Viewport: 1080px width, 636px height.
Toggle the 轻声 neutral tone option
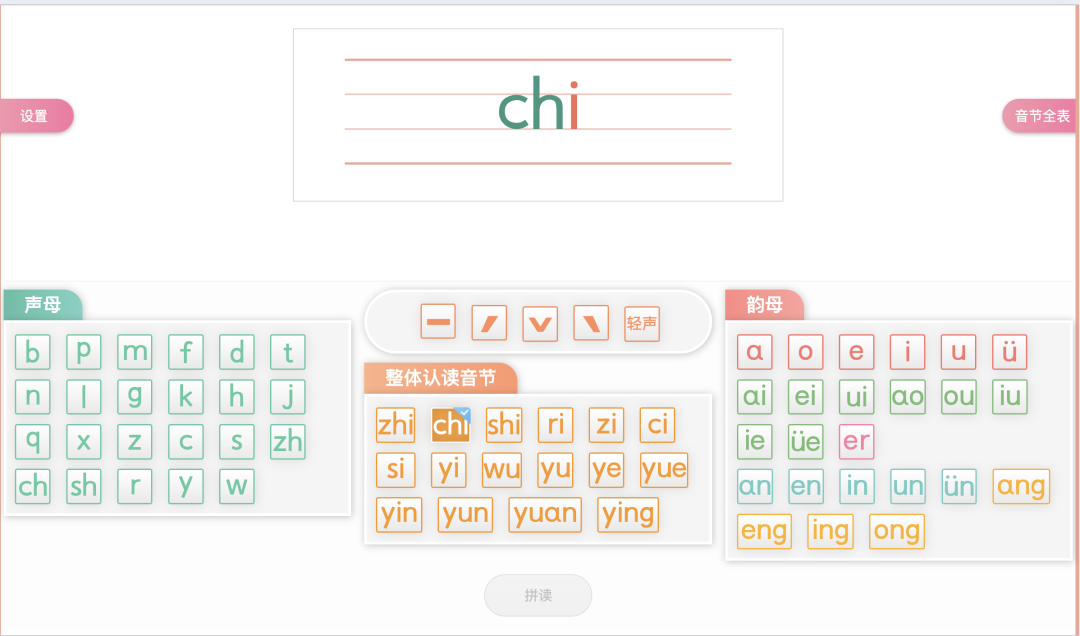[x=641, y=321]
